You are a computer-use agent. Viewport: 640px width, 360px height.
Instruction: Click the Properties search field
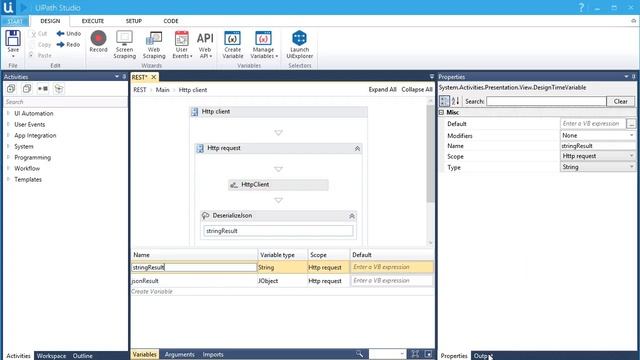[x=546, y=101]
